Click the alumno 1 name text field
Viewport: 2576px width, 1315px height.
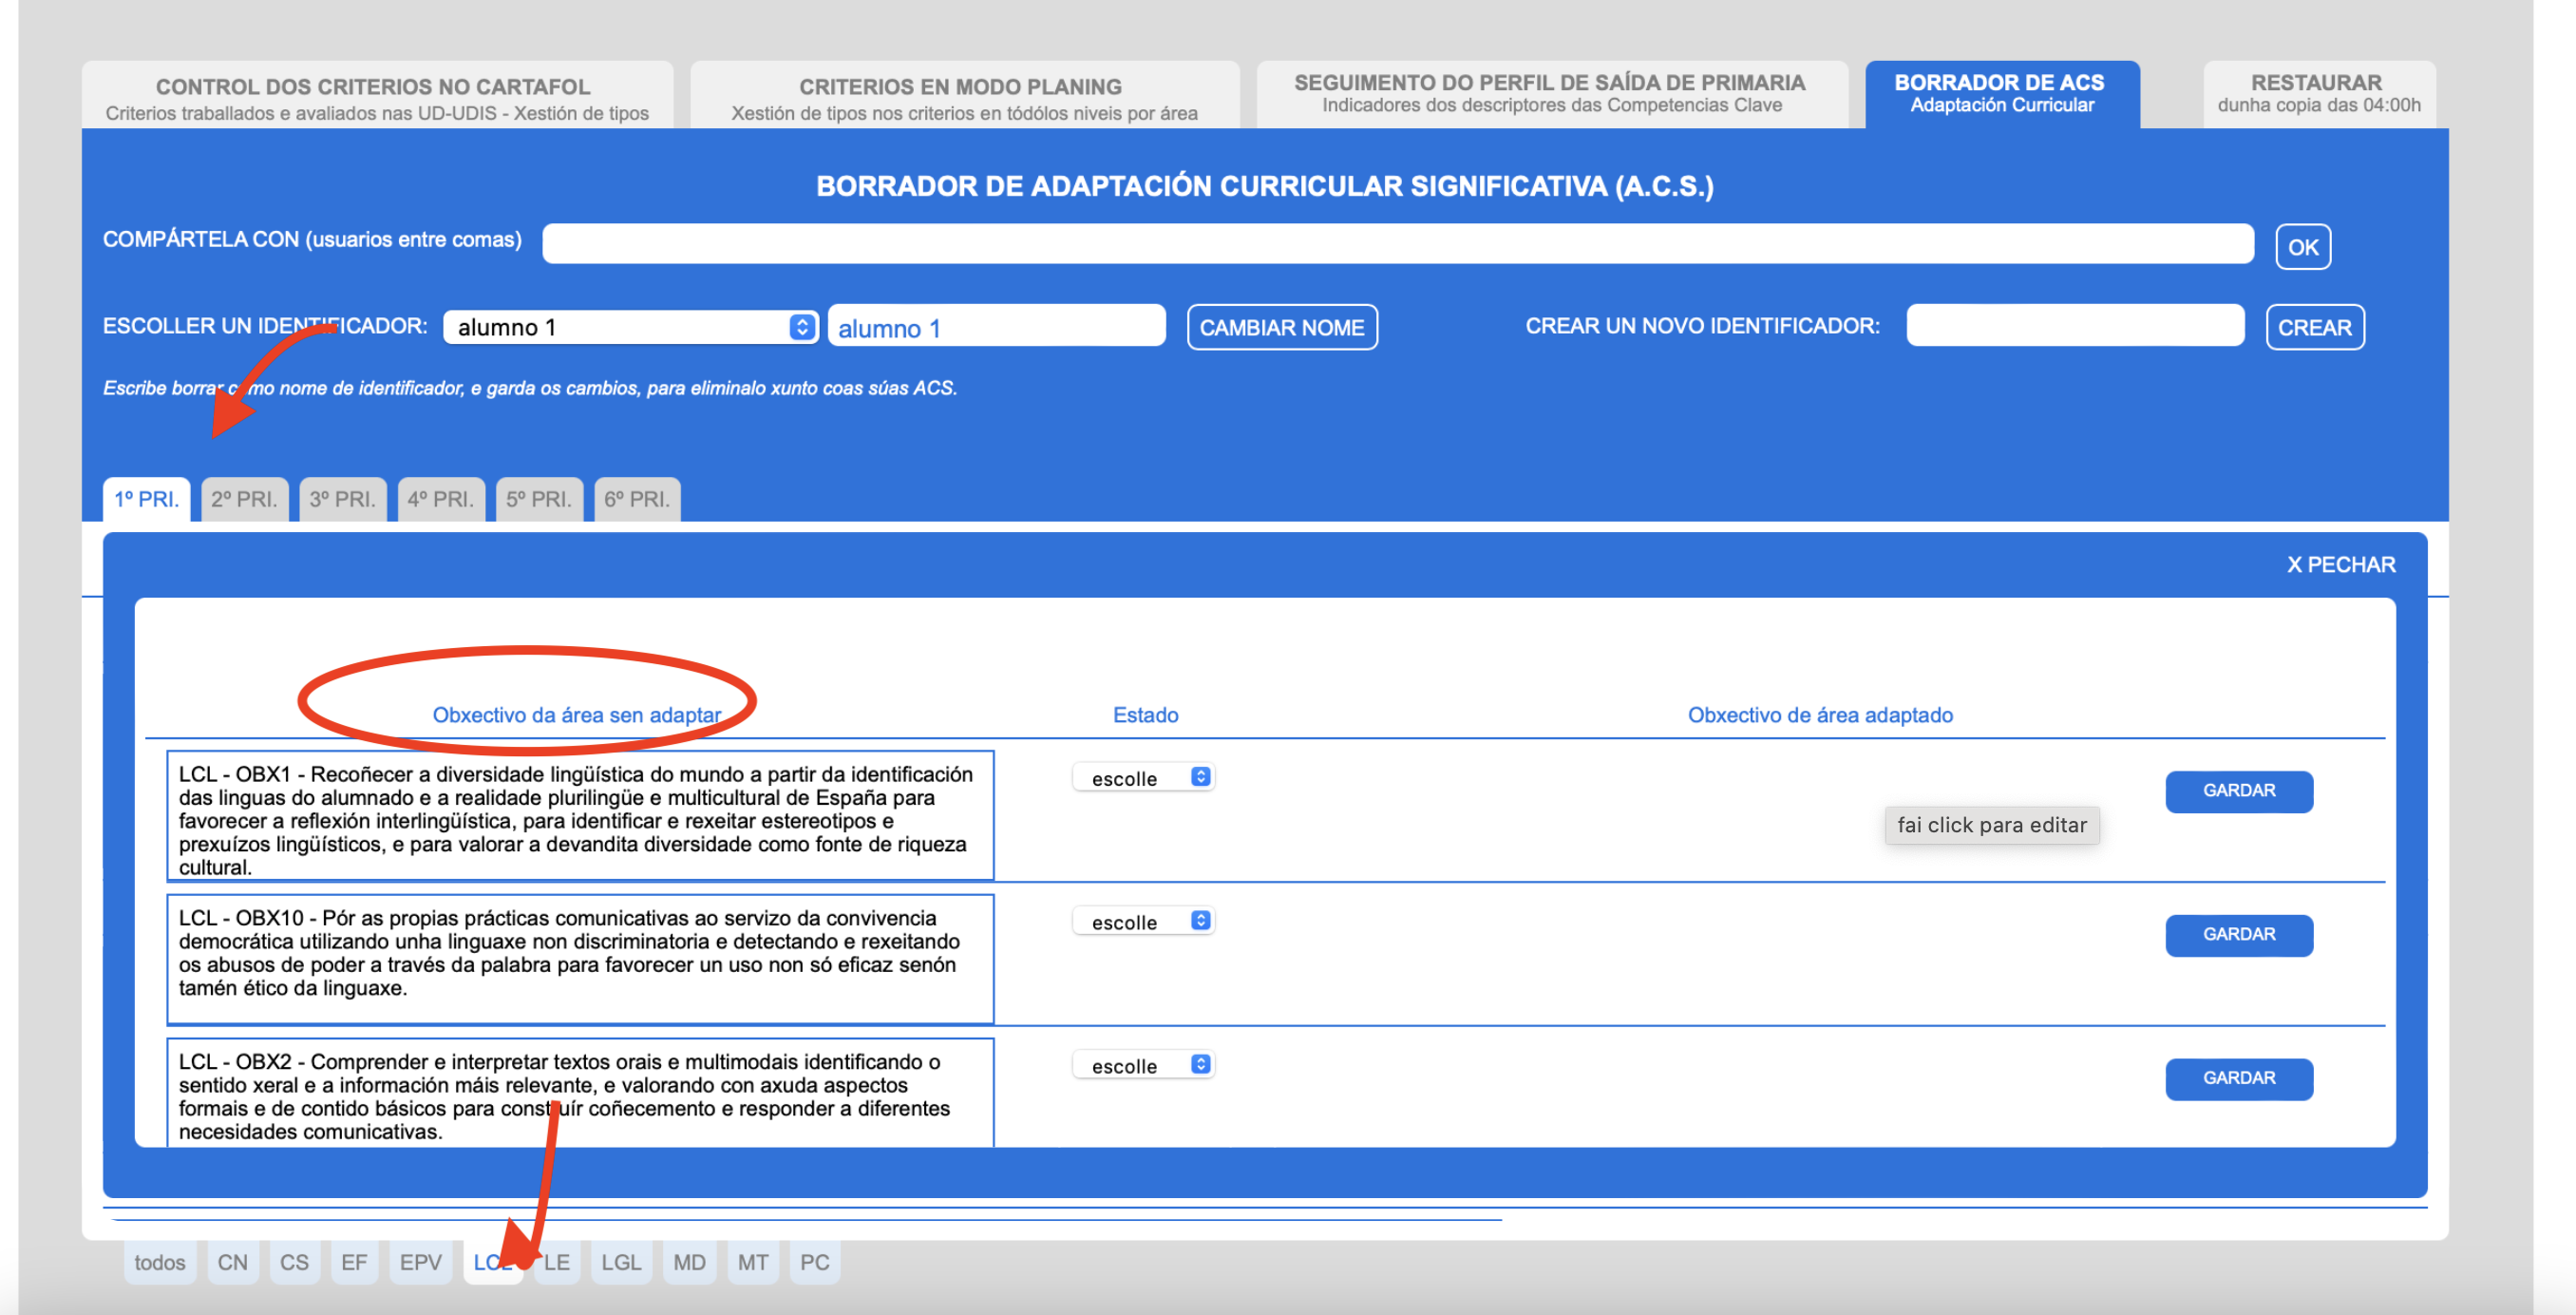click(x=995, y=327)
